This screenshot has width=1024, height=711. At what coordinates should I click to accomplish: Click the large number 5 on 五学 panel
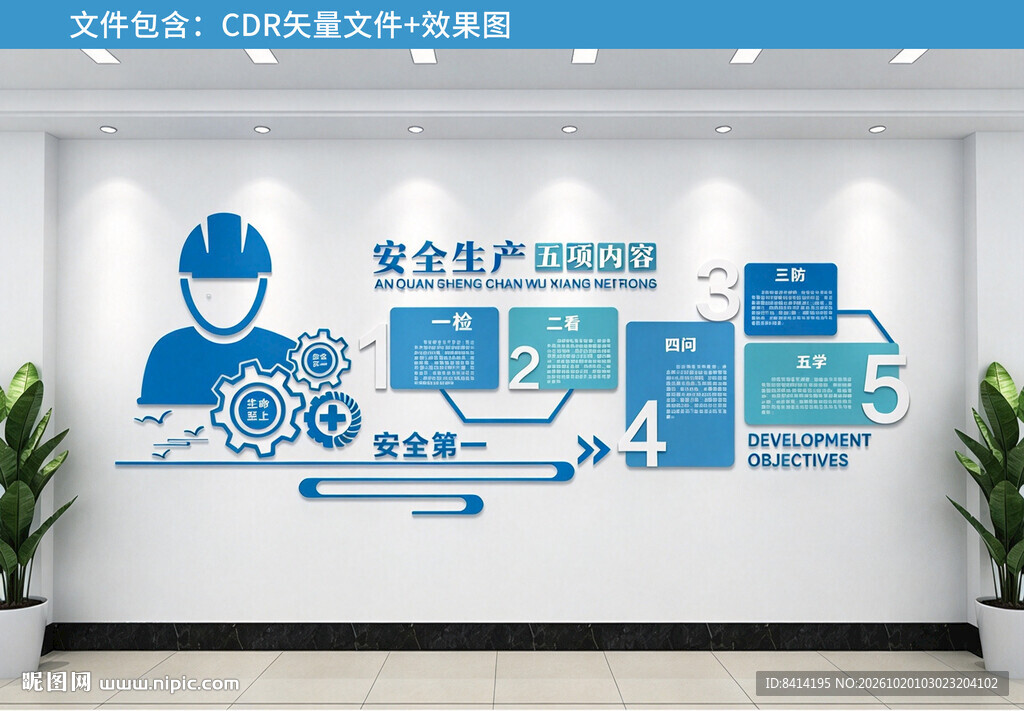coord(886,389)
